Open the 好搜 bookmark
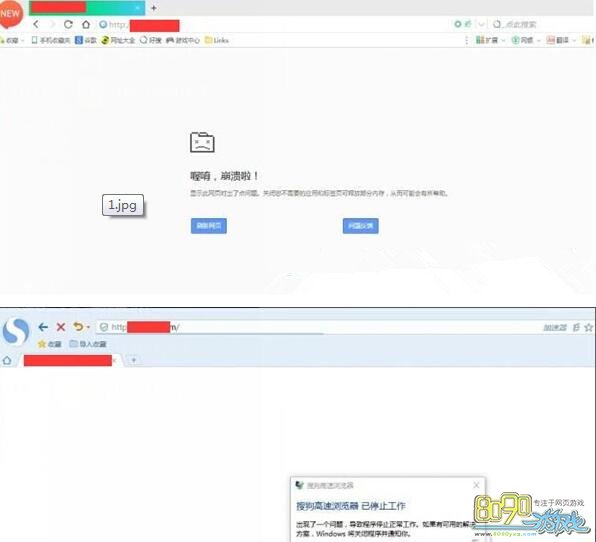This screenshot has width=596, height=542. point(151,40)
